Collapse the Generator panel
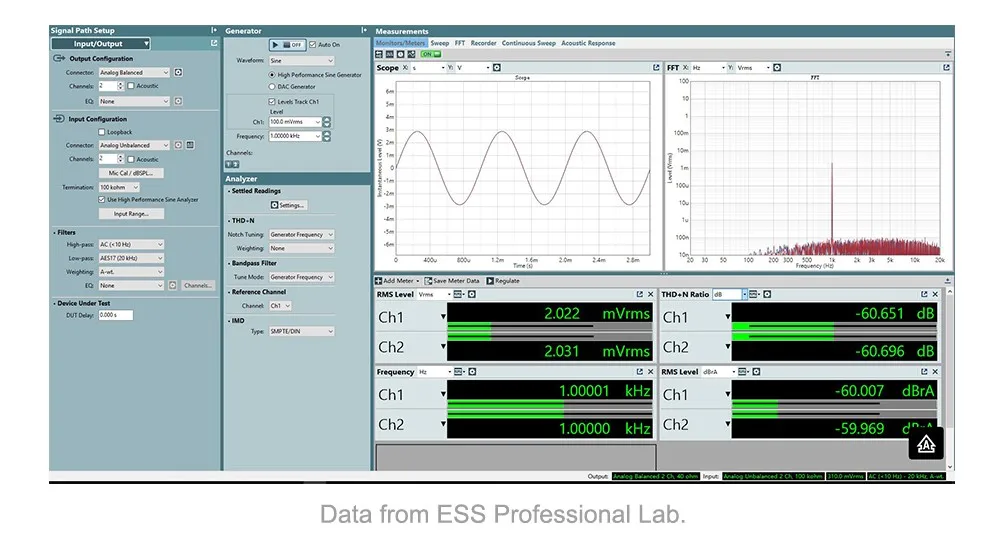999x540 pixels. coord(364,30)
